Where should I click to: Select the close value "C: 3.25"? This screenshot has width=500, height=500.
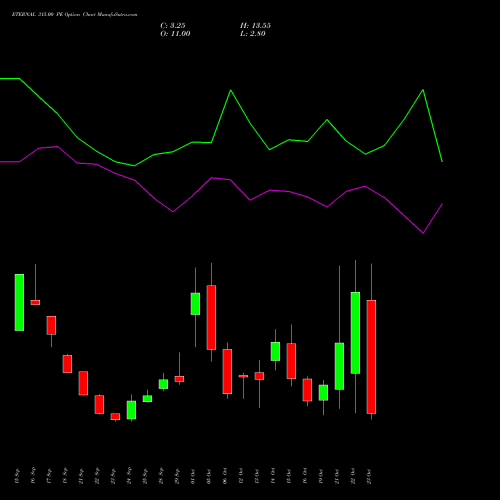click(173, 26)
